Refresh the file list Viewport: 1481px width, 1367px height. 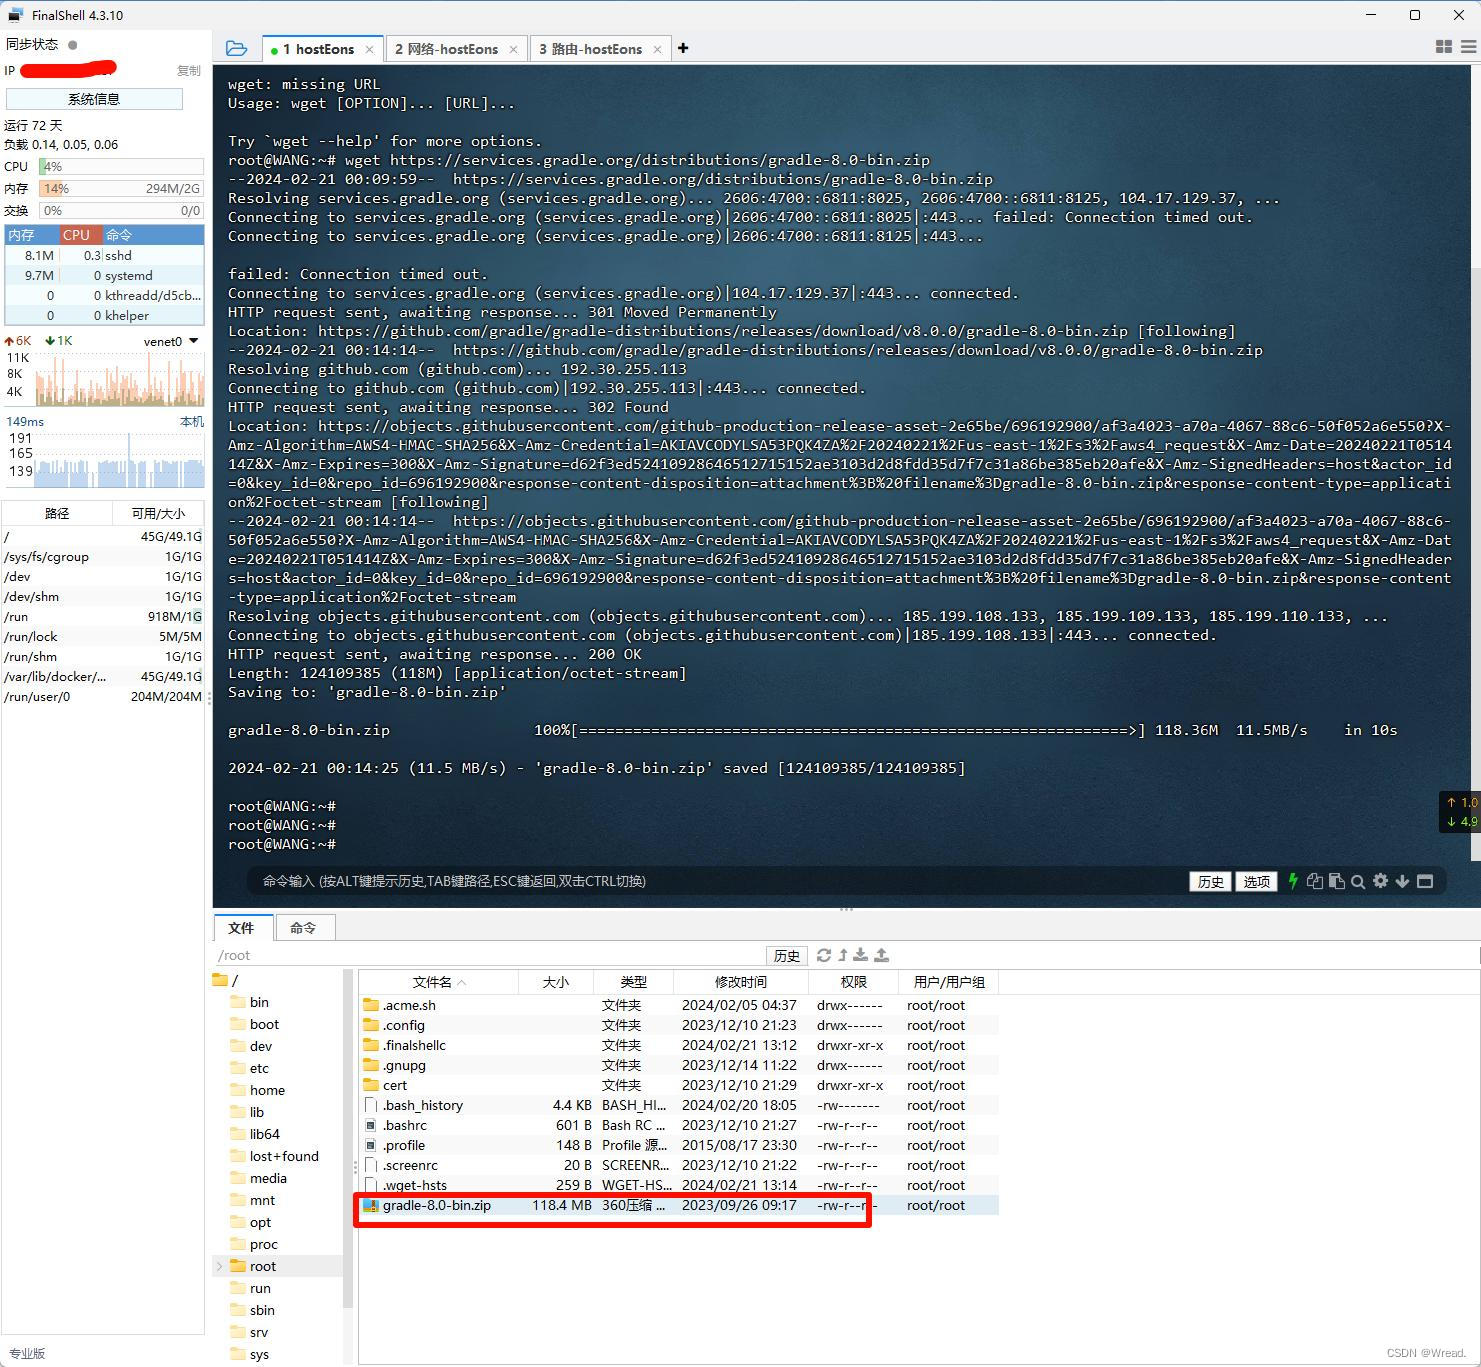(824, 955)
